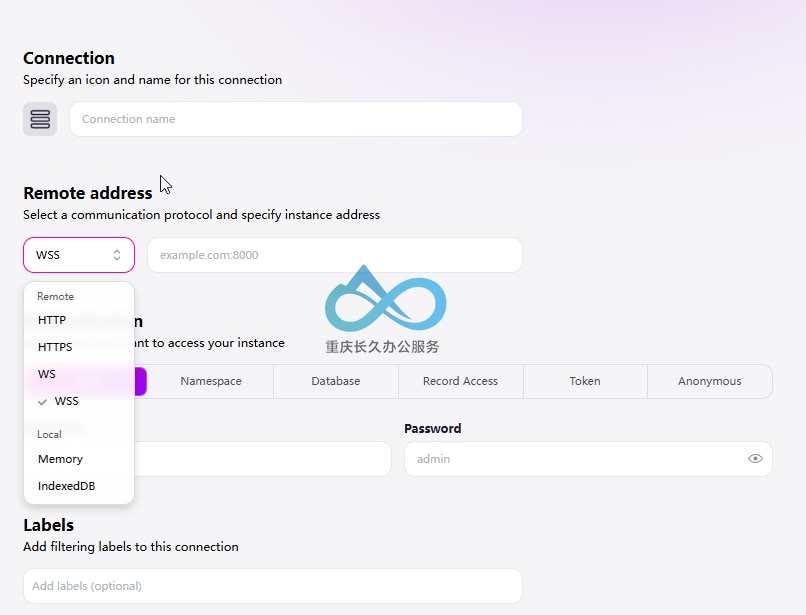Select the checked WSS option
Viewport: 806px width, 615px height.
point(79,401)
